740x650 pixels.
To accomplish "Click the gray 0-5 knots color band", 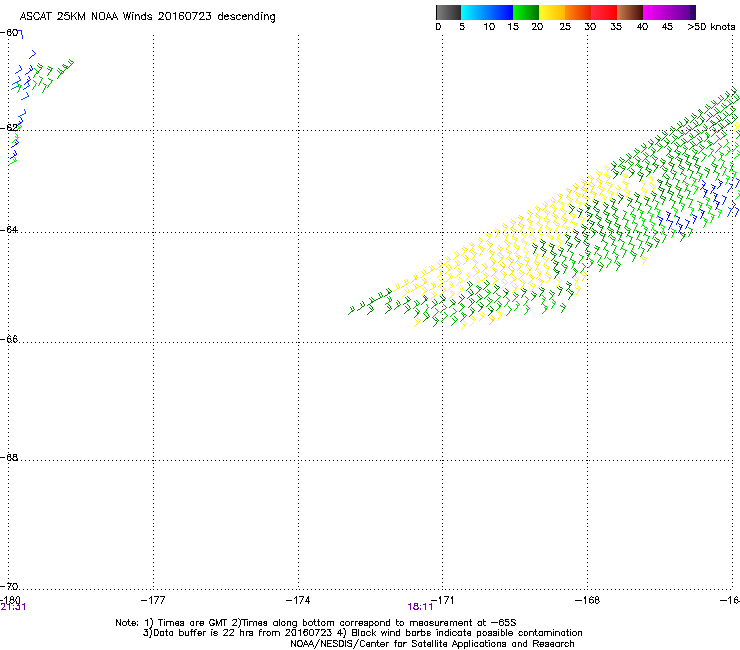I will click(x=448, y=12).
